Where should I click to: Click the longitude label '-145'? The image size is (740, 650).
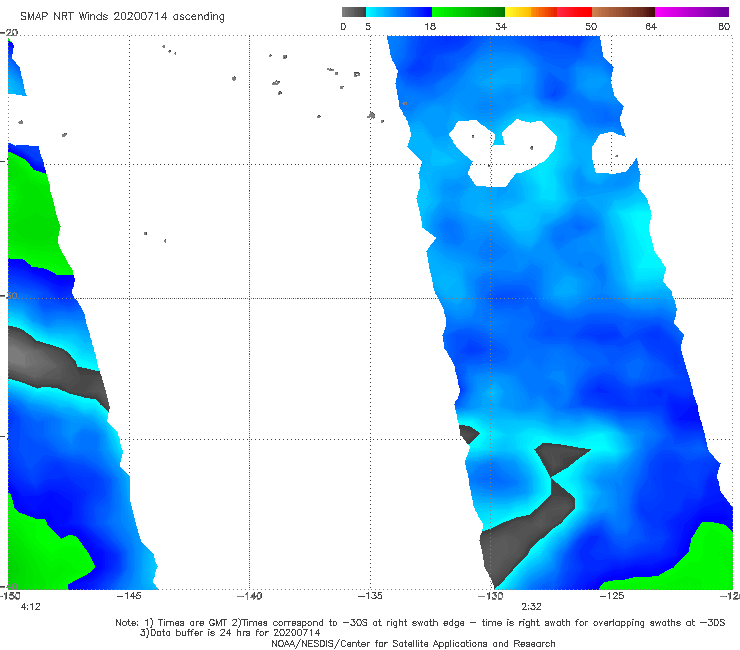pos(129,596)
